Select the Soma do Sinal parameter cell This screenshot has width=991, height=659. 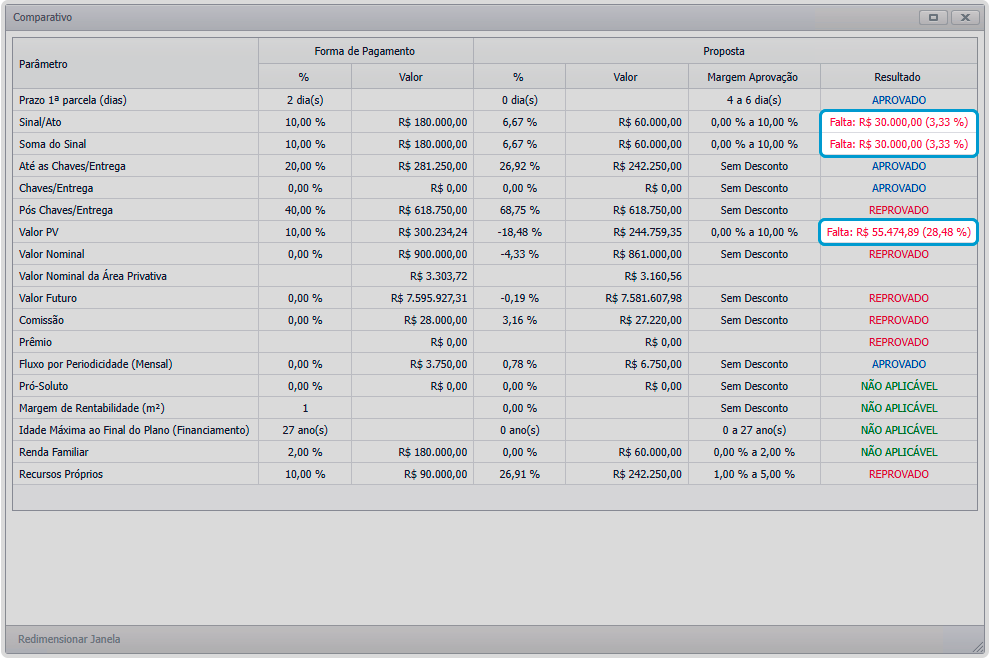coord(135,144)
